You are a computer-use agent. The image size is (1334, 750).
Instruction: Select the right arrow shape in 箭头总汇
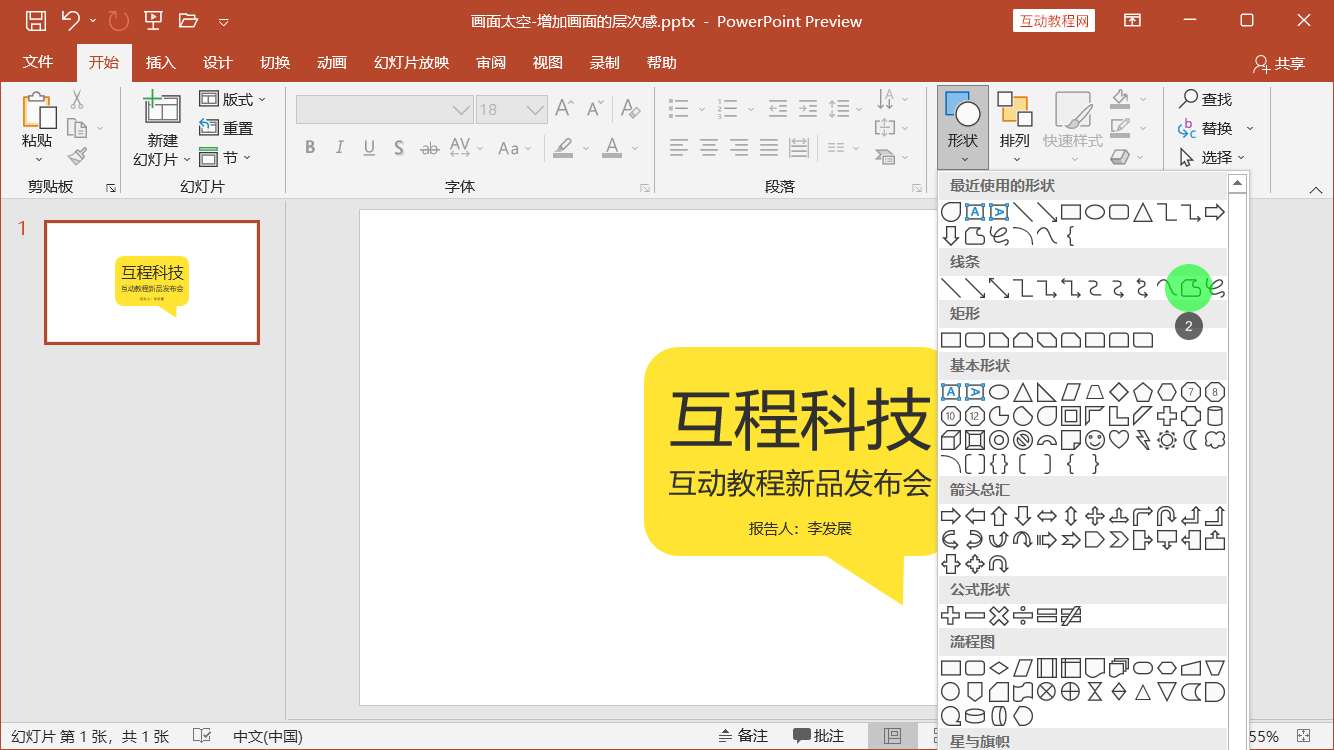[x=948, y=515]
